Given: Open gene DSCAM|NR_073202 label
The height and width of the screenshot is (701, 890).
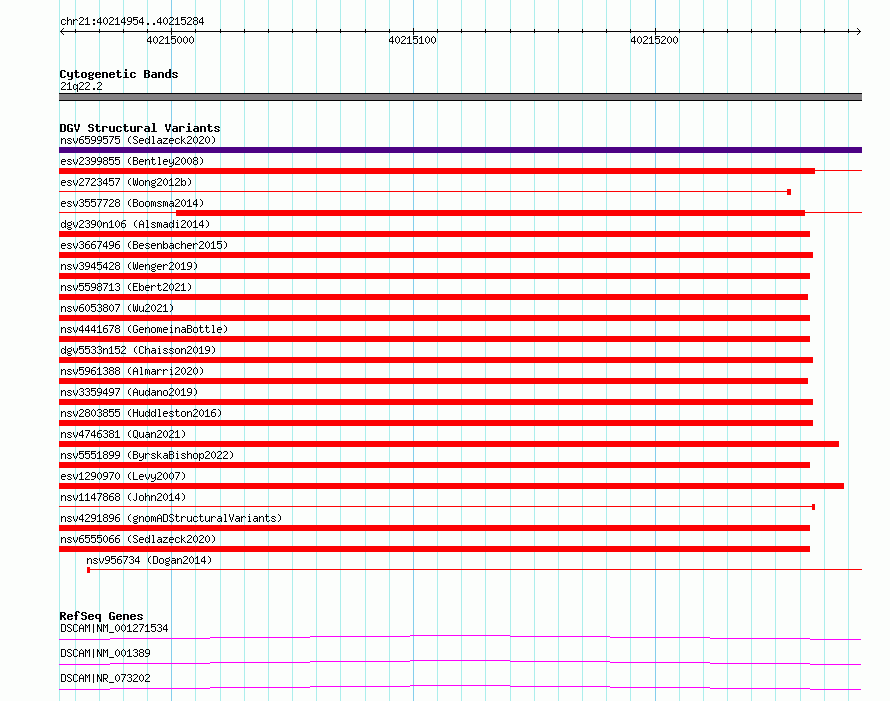Looking at the screenshot, I should 105,678.
